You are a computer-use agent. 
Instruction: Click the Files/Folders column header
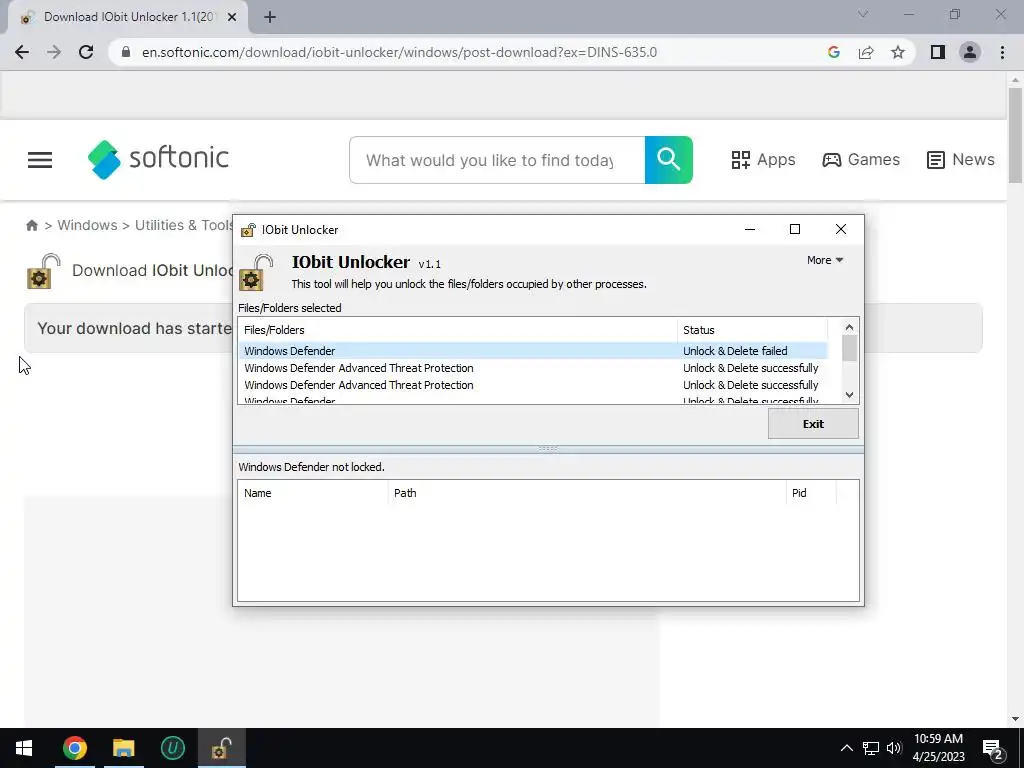pyautogui.click(x=457, y=330)
